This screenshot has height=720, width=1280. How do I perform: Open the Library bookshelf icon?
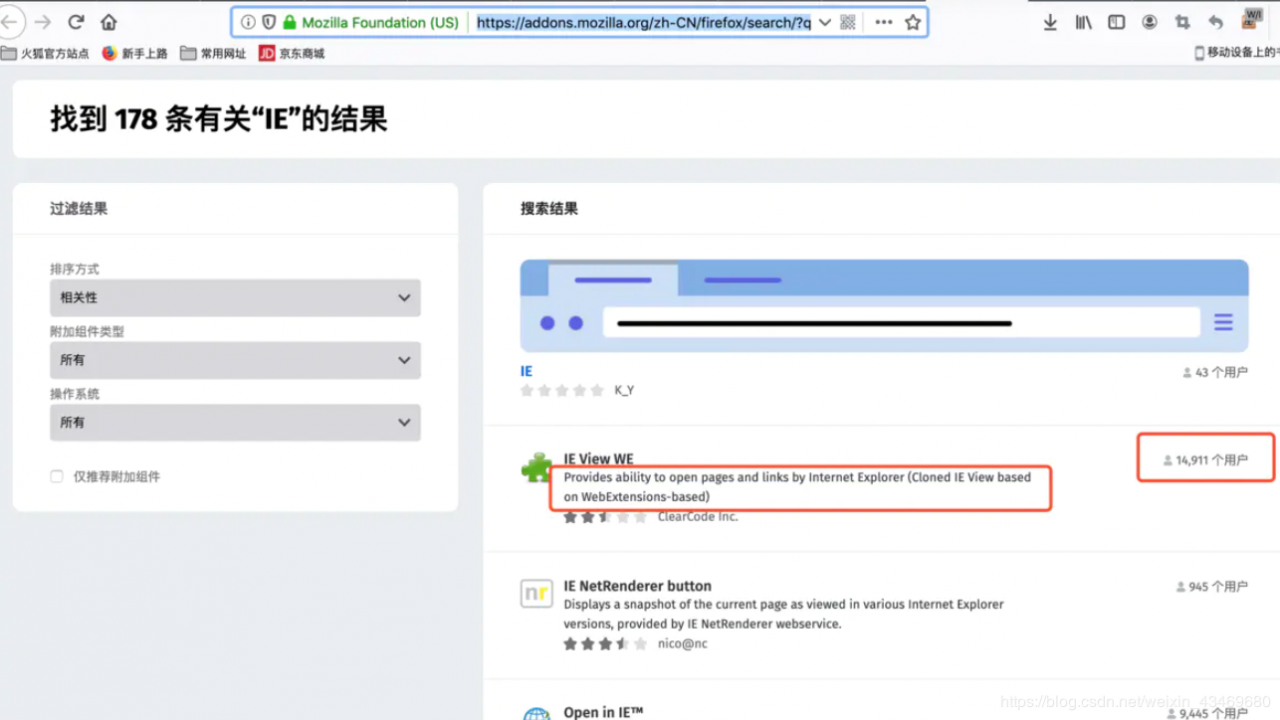1083,22
